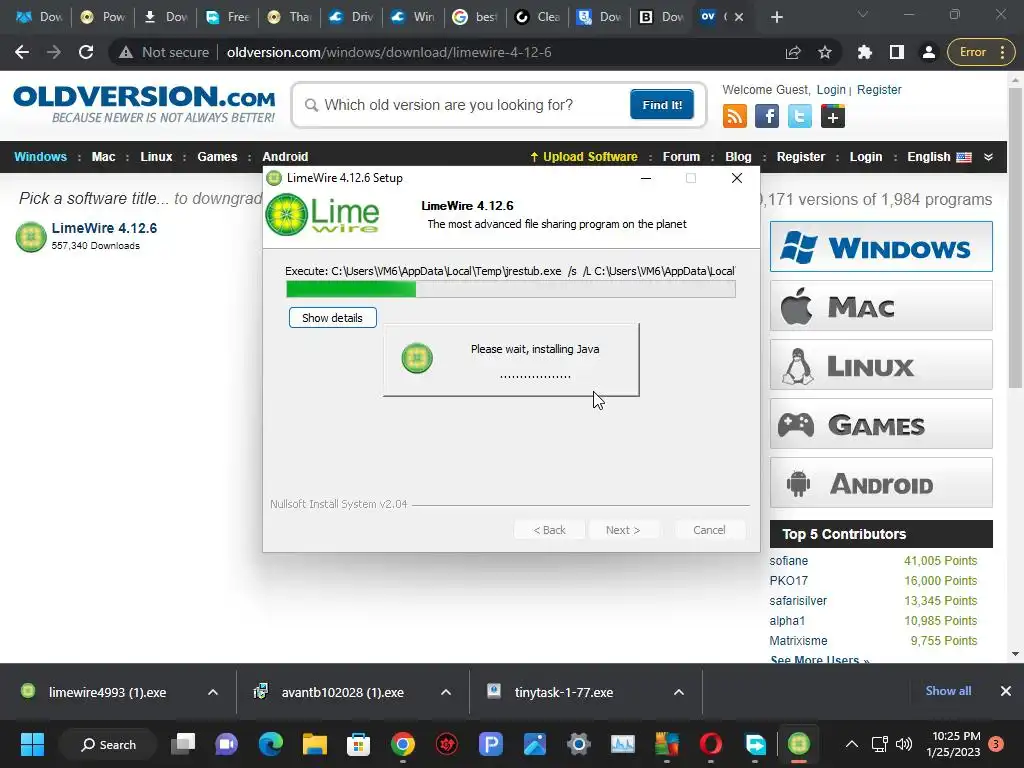The image size is (1024, 768).
Task: Open the Mac nav tab
Action: 103,157
